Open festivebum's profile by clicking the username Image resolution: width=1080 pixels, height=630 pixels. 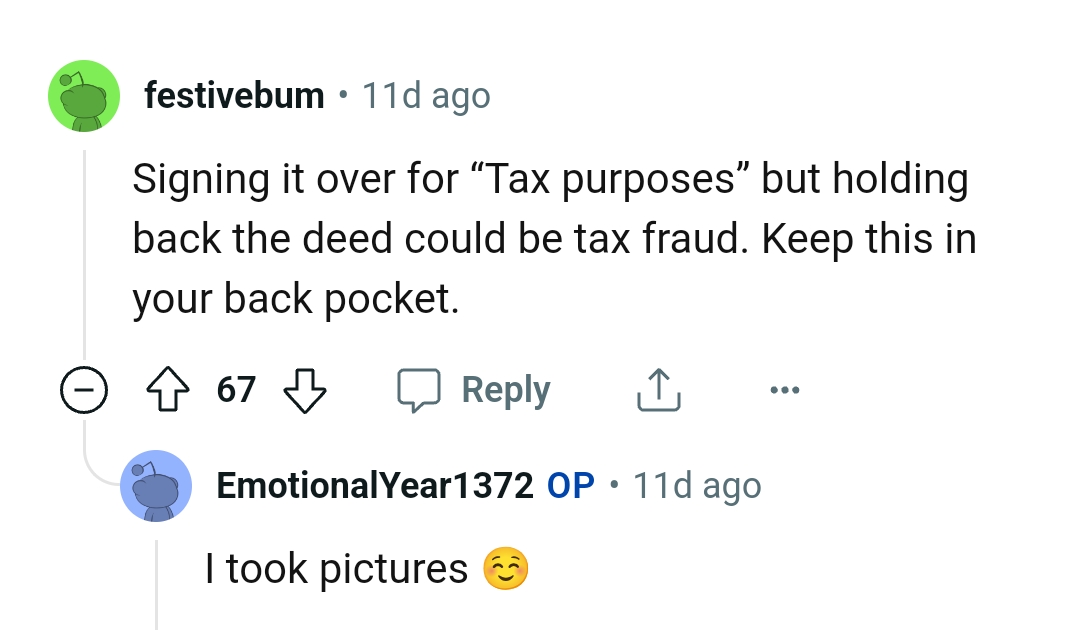pos(235,95)
